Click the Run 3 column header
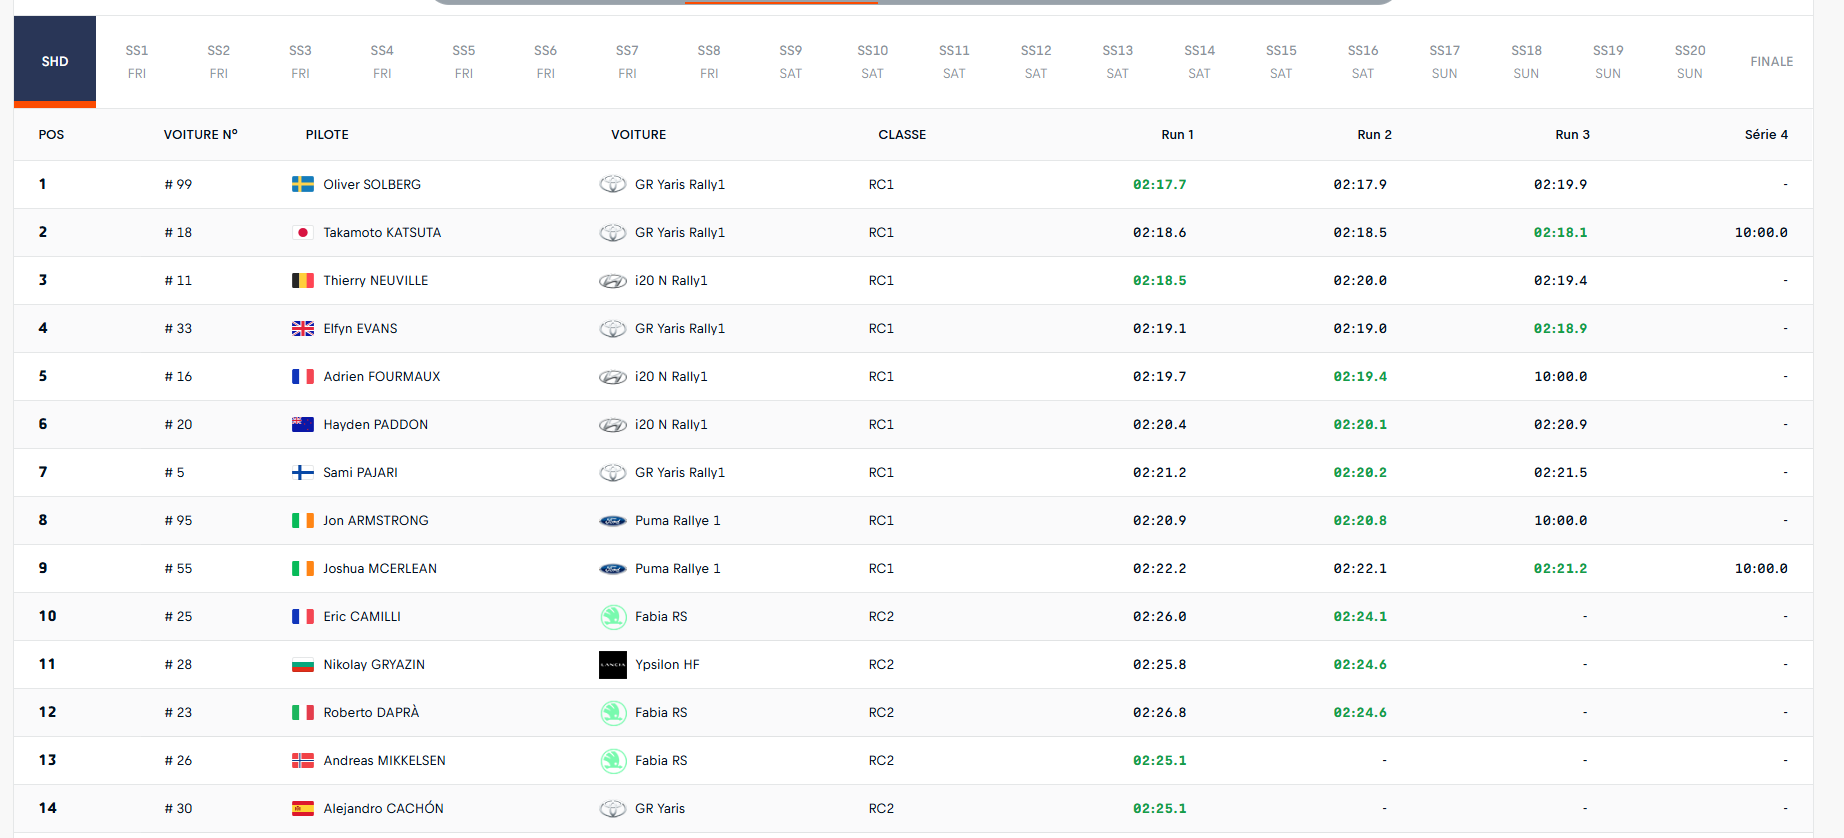This screenshot has width=1844, height=838. point(1573,134)
